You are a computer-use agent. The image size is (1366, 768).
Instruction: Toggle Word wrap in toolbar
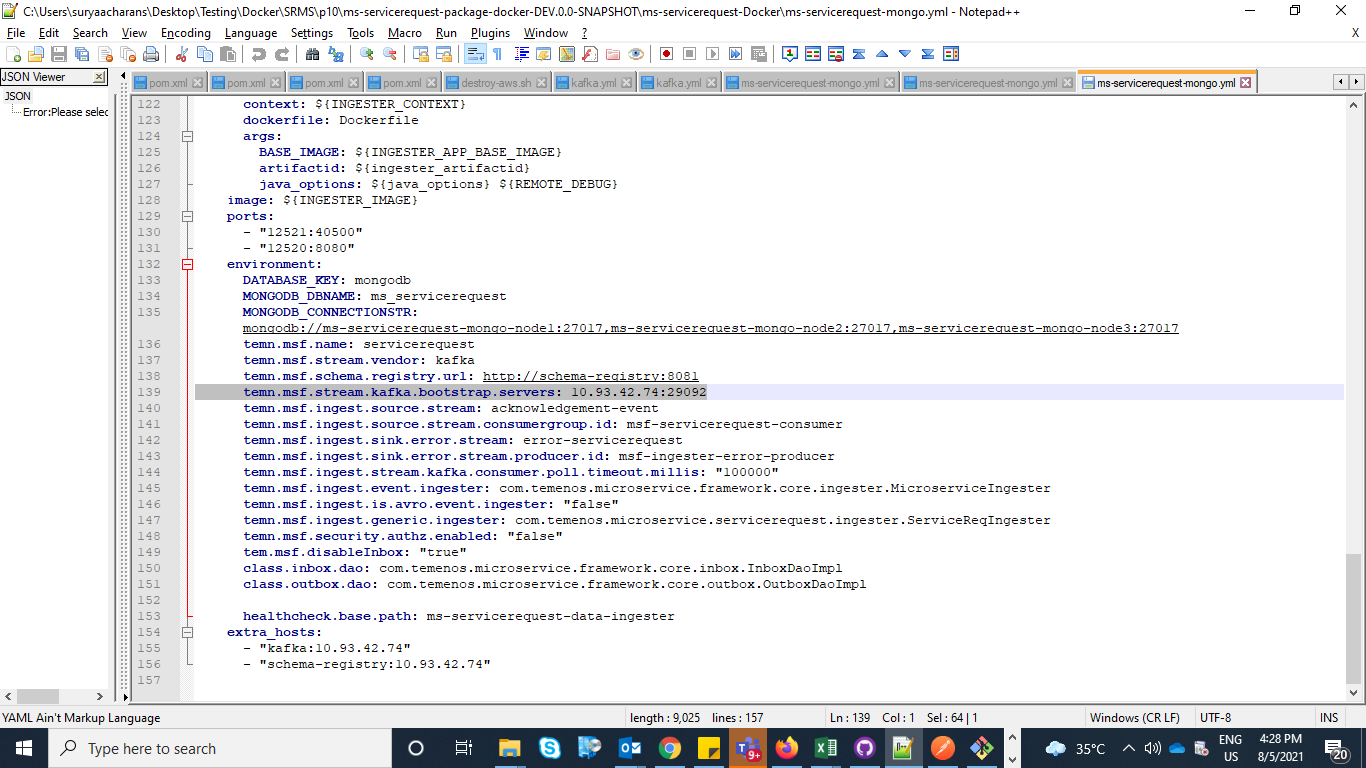tap(475, 54)
